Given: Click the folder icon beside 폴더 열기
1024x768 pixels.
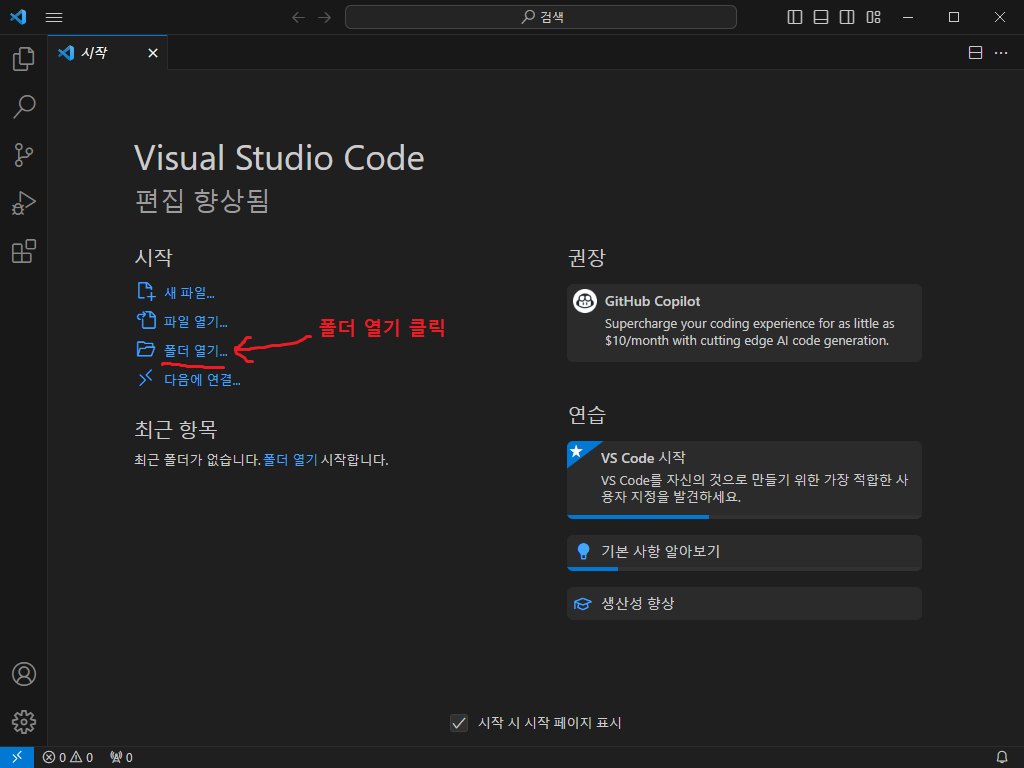Looking at the screenshot, I should pyautogui.click(x=146, y=349).
